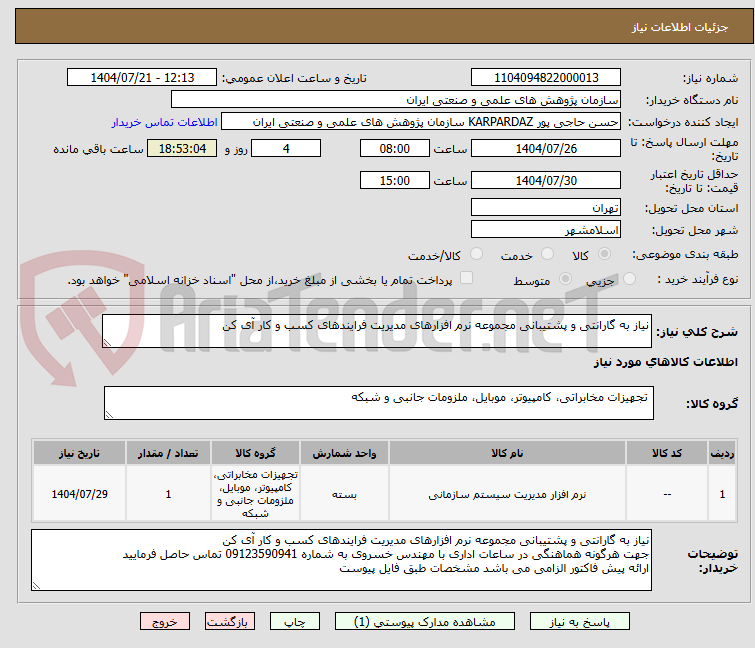Click the کد کالا column header
Screen dimensions: 755x648
click(667, 453)
